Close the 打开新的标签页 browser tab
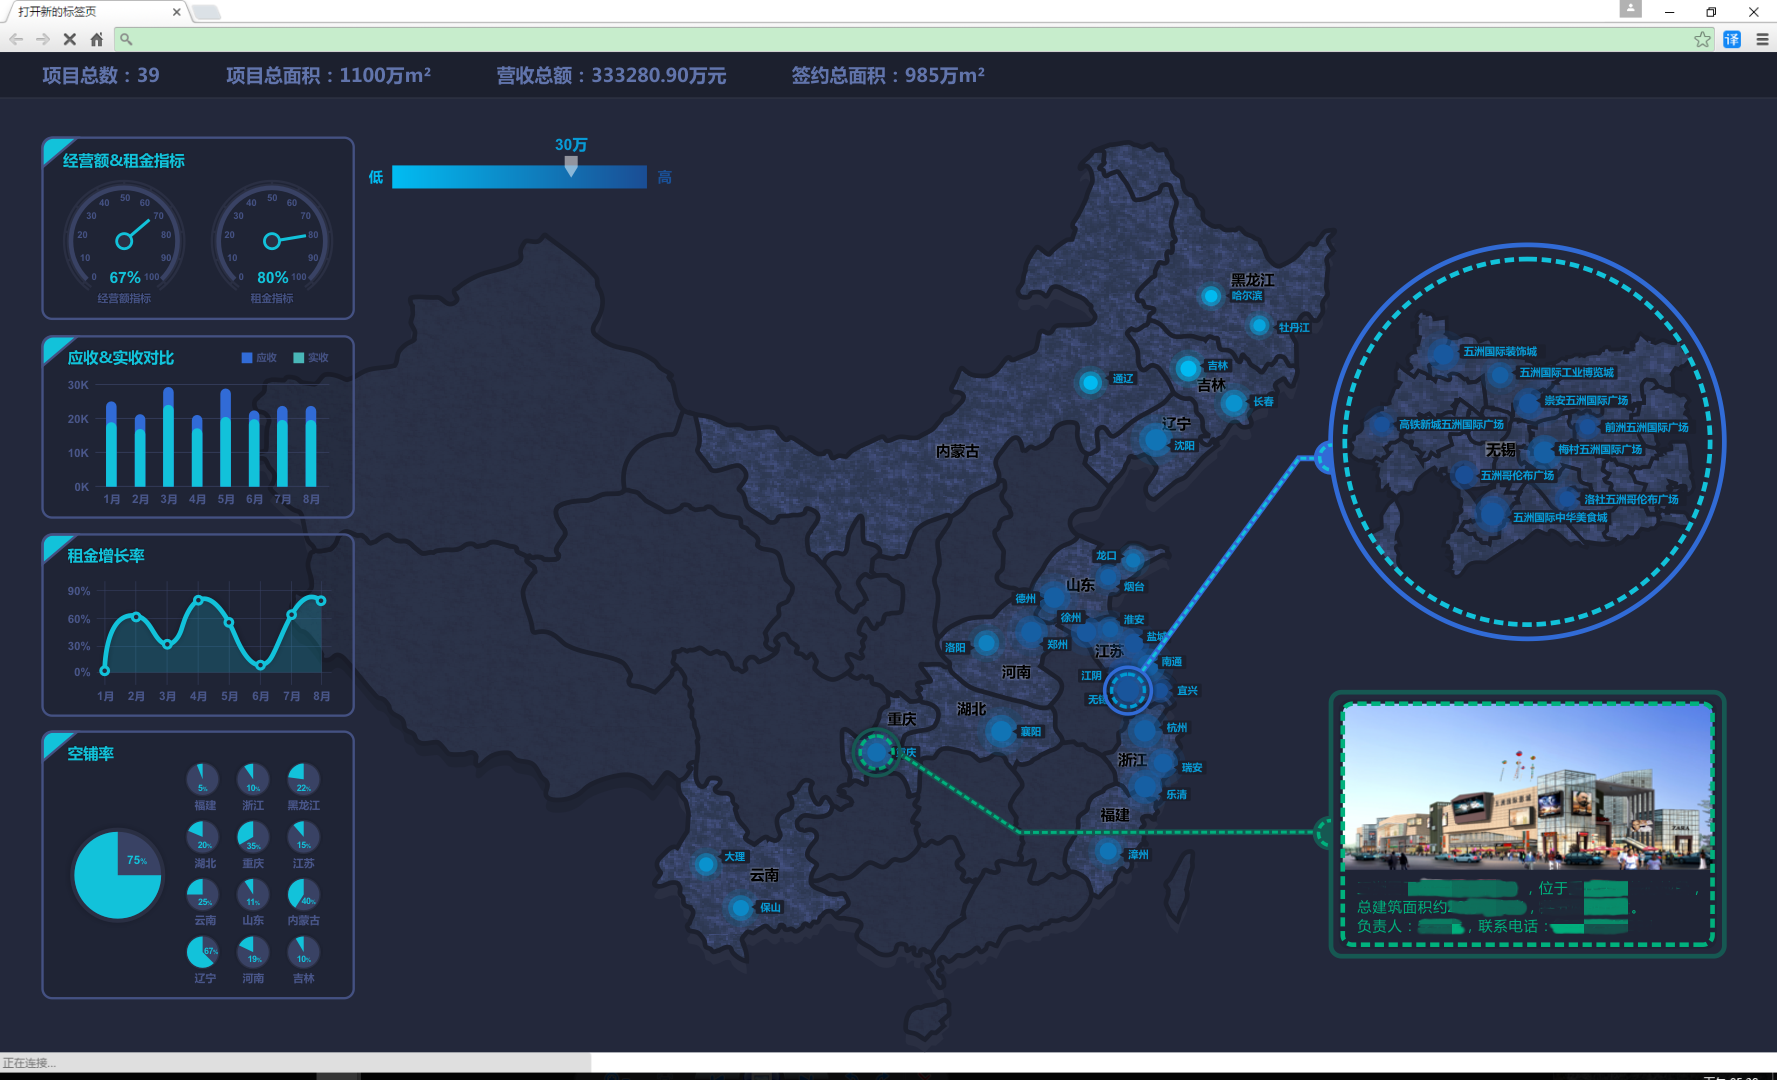 click(177, 12)
